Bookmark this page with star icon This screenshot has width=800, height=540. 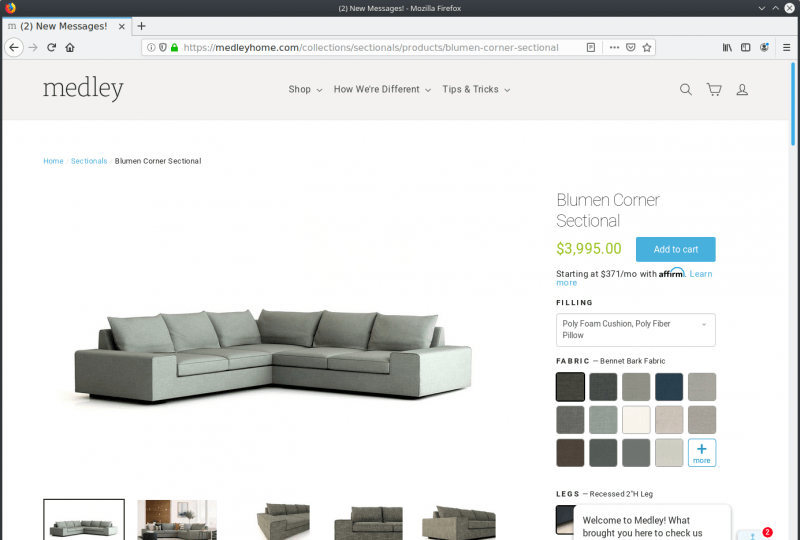tap(647, 47)
